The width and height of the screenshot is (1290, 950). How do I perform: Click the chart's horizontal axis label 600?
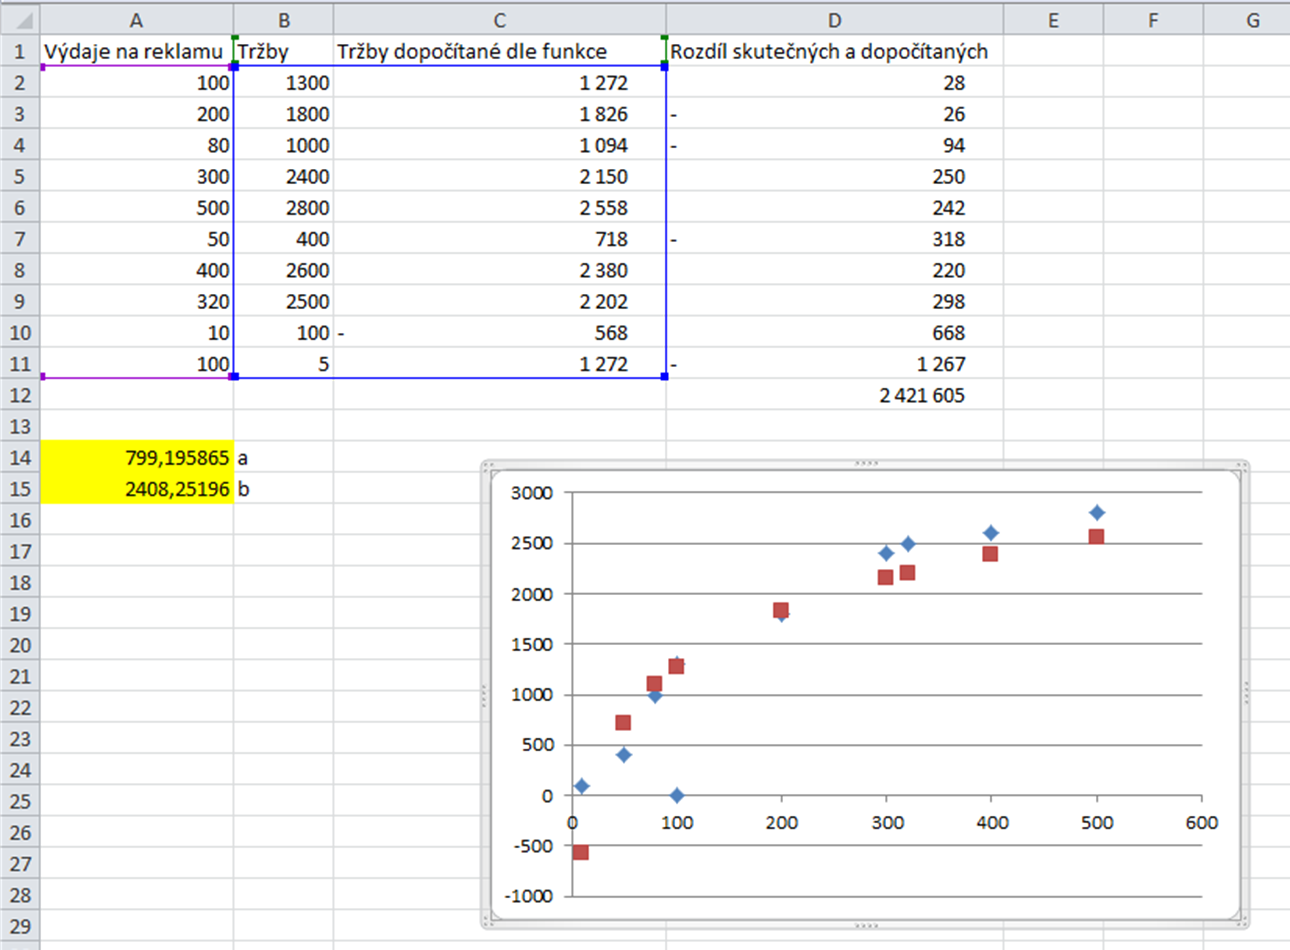point(1202,823)
